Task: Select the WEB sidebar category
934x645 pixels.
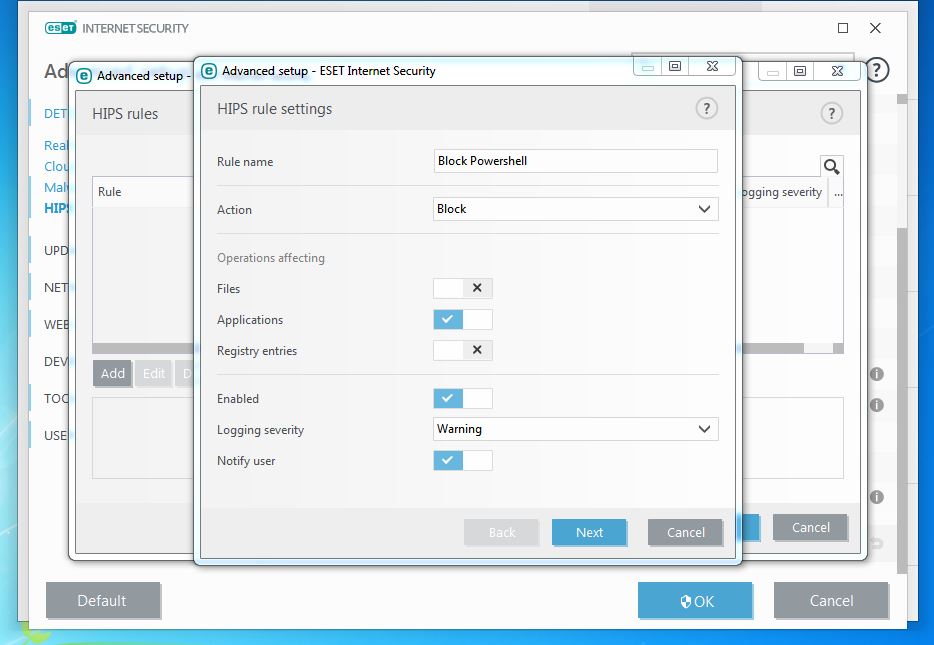Action: [56, 325]
